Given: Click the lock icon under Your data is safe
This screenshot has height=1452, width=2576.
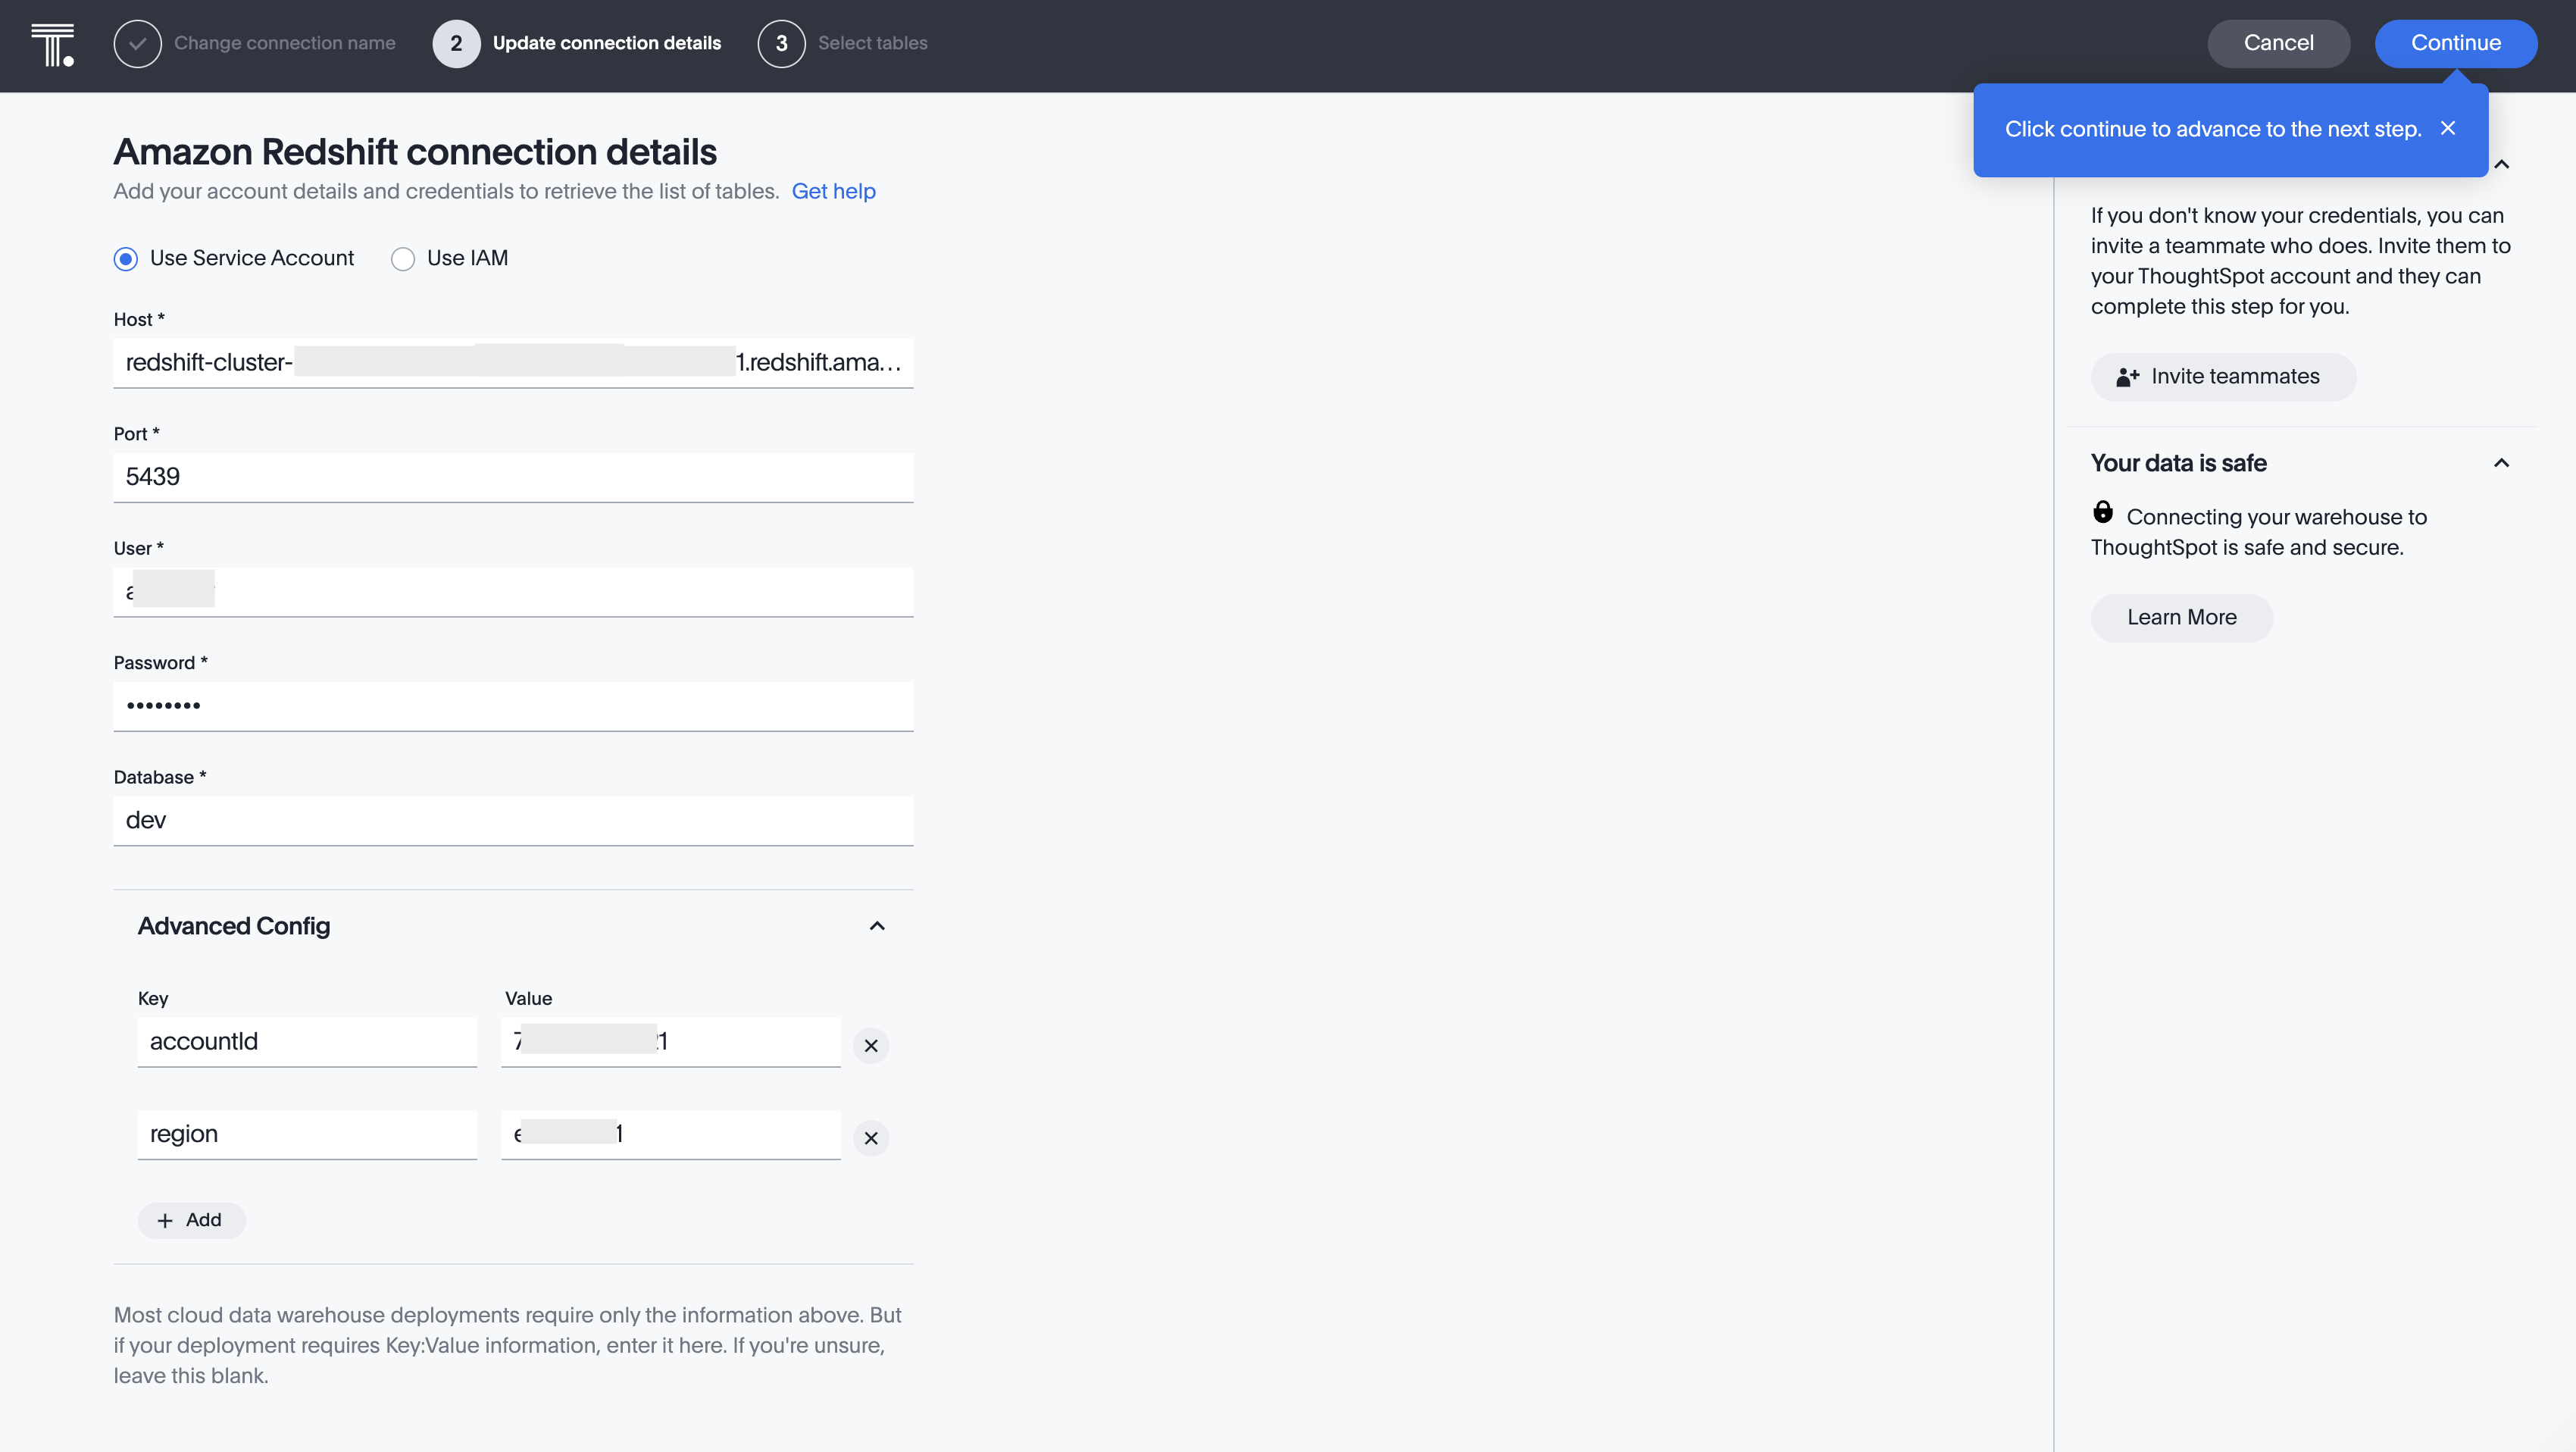Looking at the screenshot, I should (x=2102, y=513).
